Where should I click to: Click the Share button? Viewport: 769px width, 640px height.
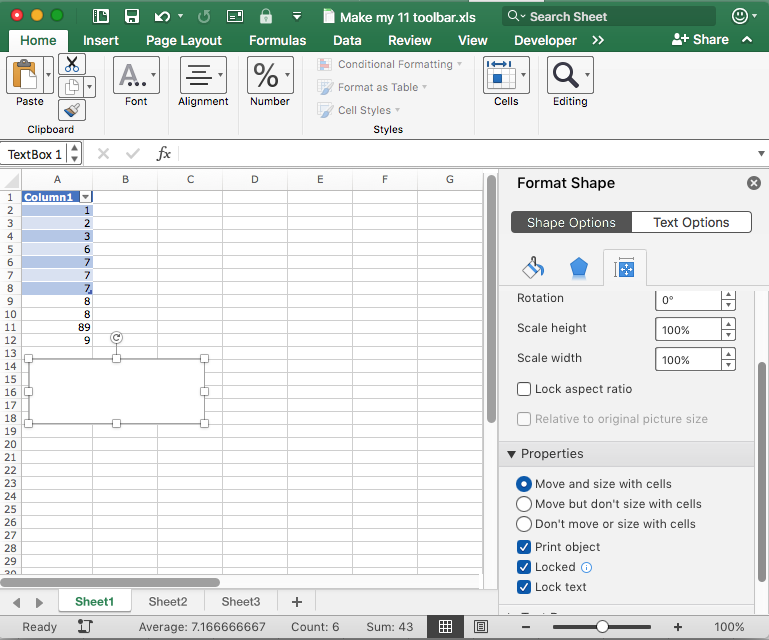coord(700,40)
